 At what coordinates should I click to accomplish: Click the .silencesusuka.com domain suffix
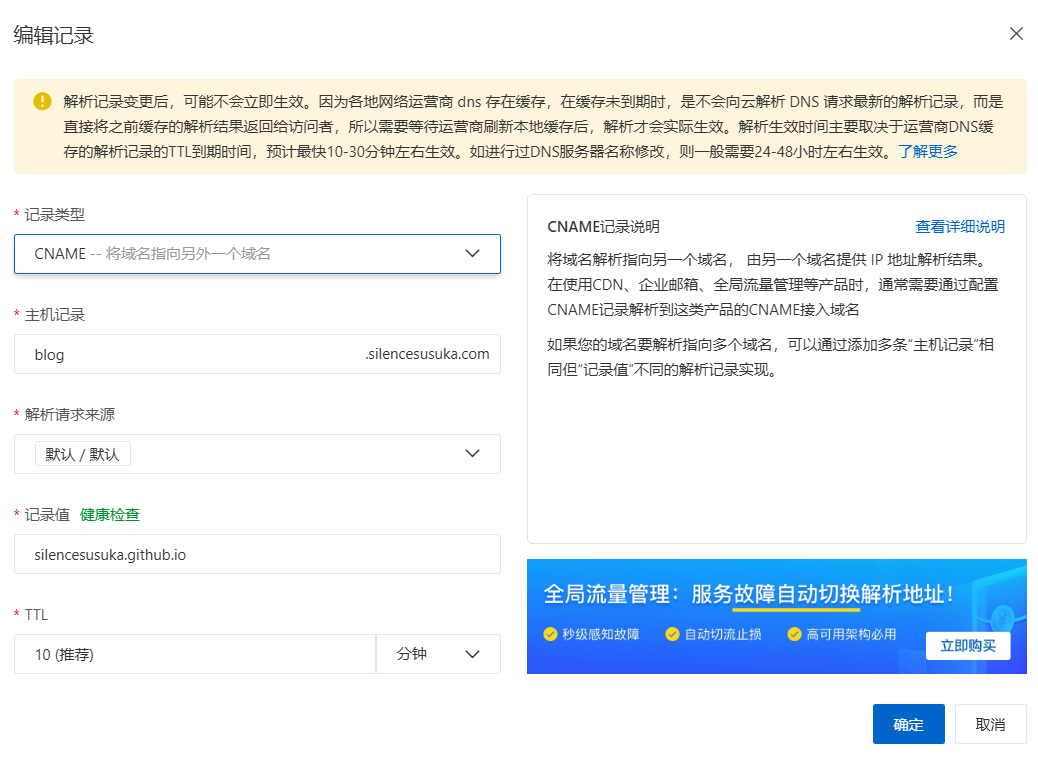click(427, 354)
